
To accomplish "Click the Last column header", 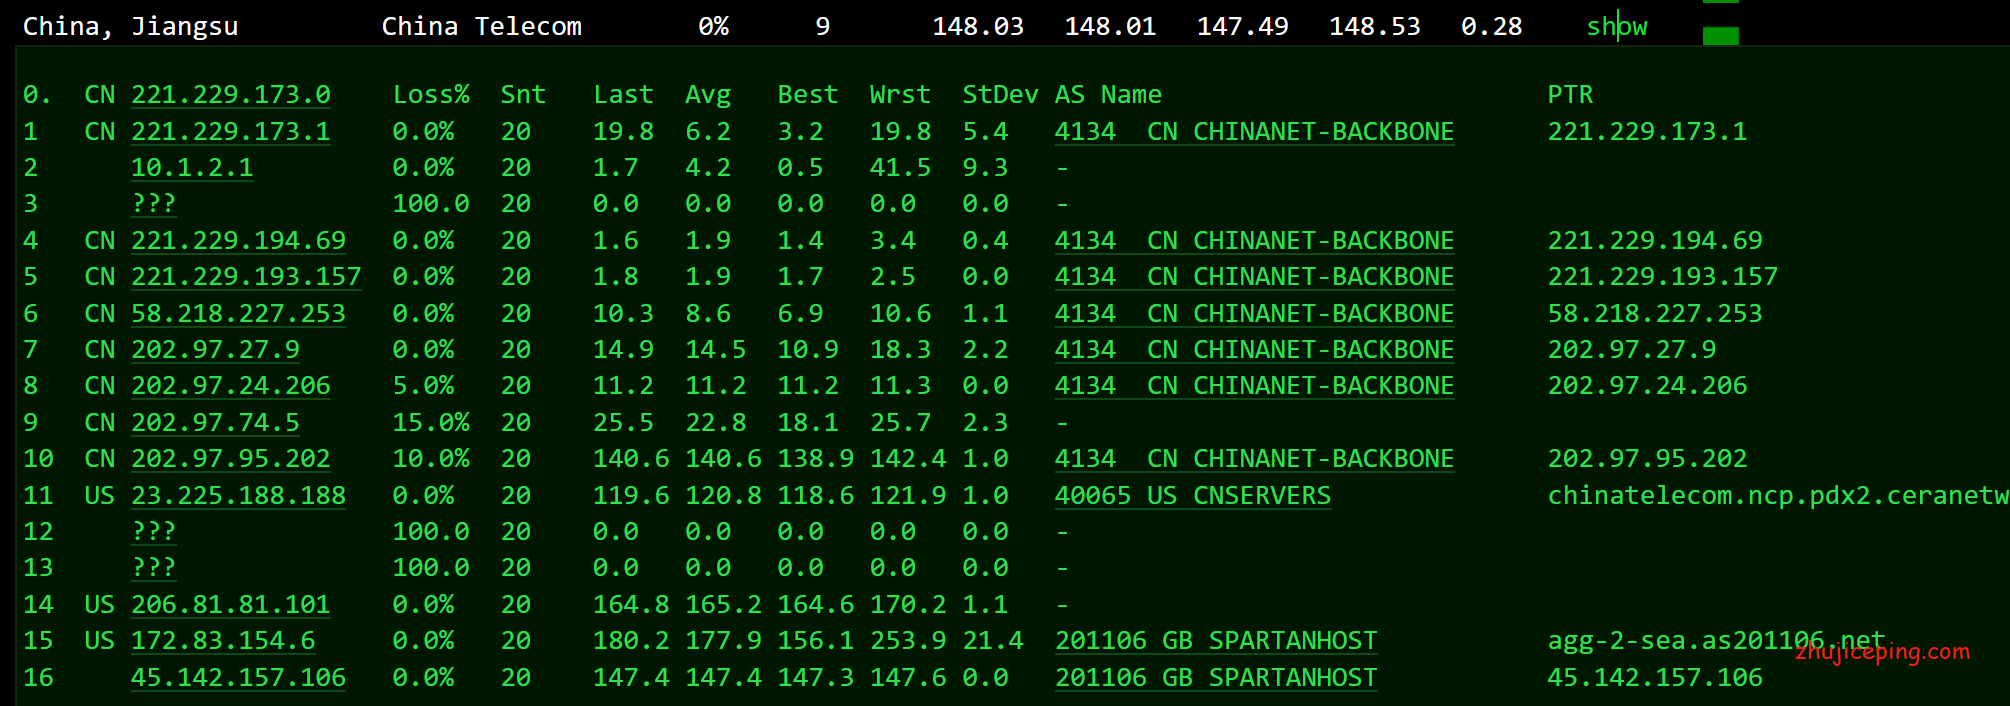I will 623,95.
